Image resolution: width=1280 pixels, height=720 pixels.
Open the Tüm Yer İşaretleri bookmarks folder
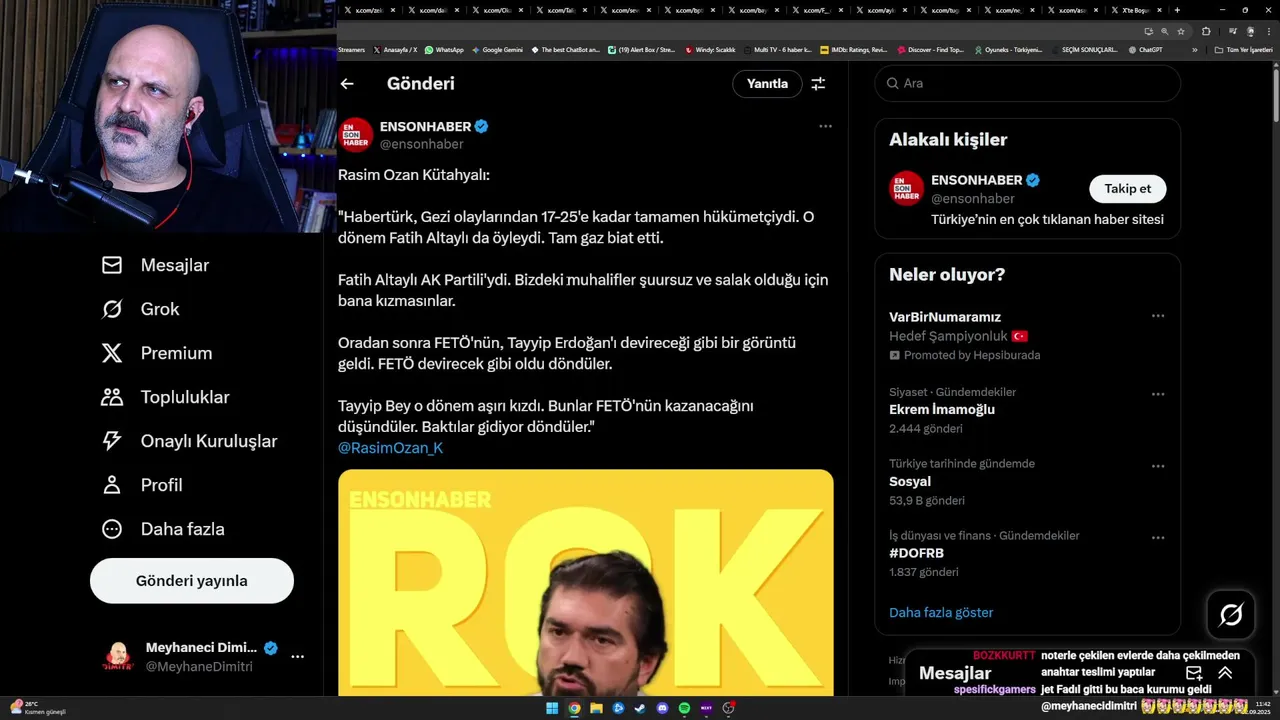click(1243, 50)
